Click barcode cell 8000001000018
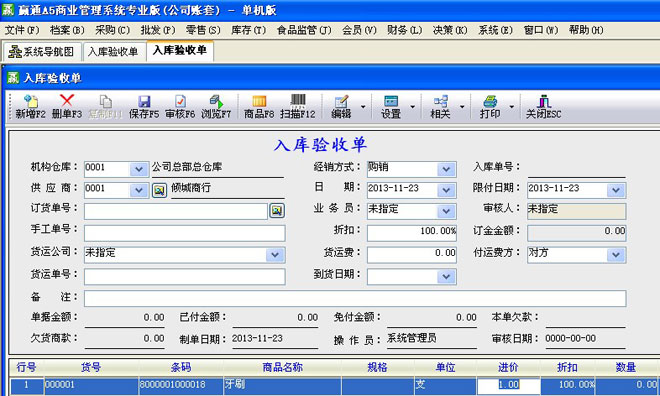The width and height of the screenshot is (660, 396). tap(181, 385)
